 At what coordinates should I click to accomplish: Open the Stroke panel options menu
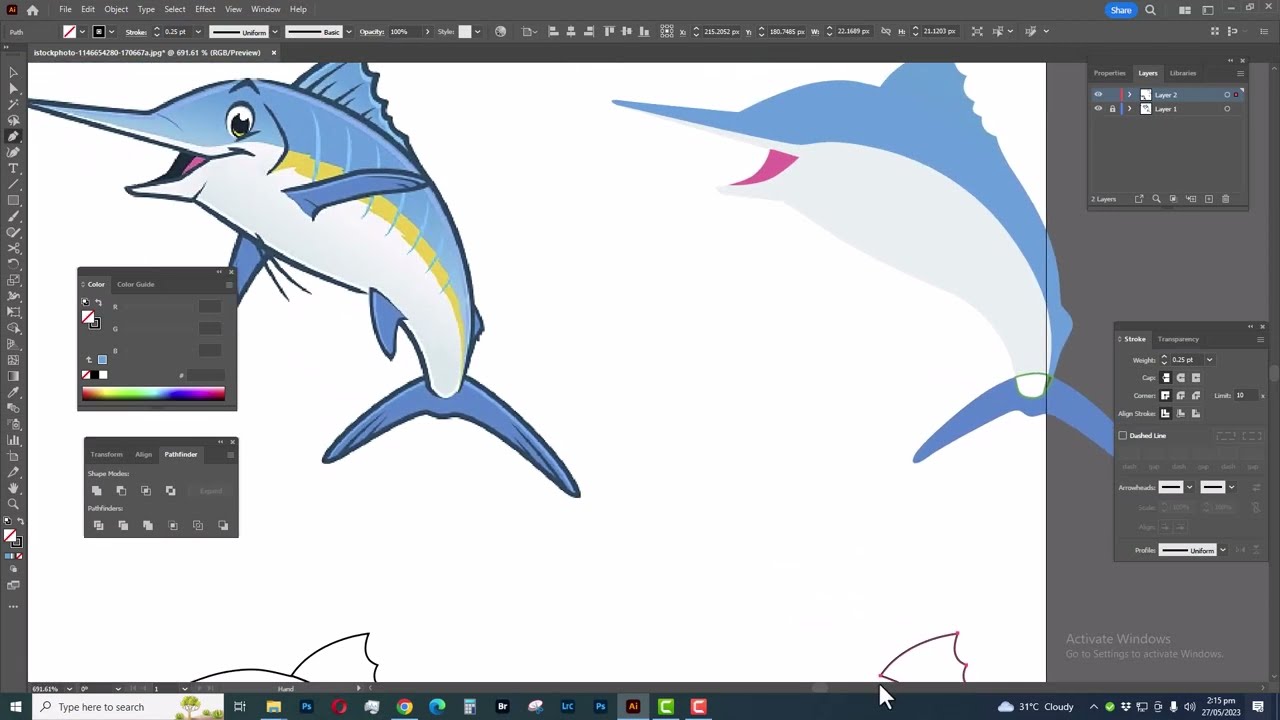point(1260,339)
